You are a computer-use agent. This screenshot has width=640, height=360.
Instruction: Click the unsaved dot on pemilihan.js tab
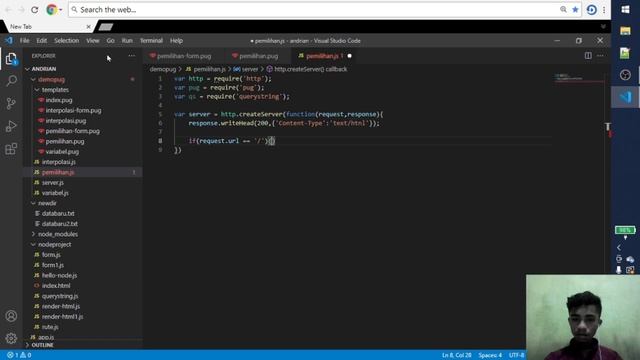350,56
